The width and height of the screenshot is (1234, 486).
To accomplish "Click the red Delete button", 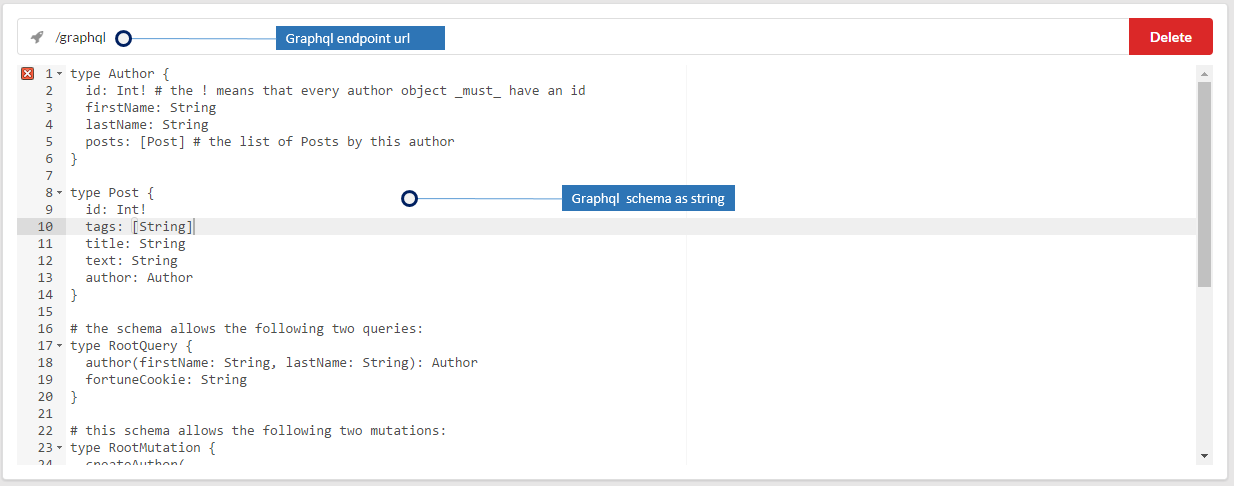I will tap(1170, 37).
